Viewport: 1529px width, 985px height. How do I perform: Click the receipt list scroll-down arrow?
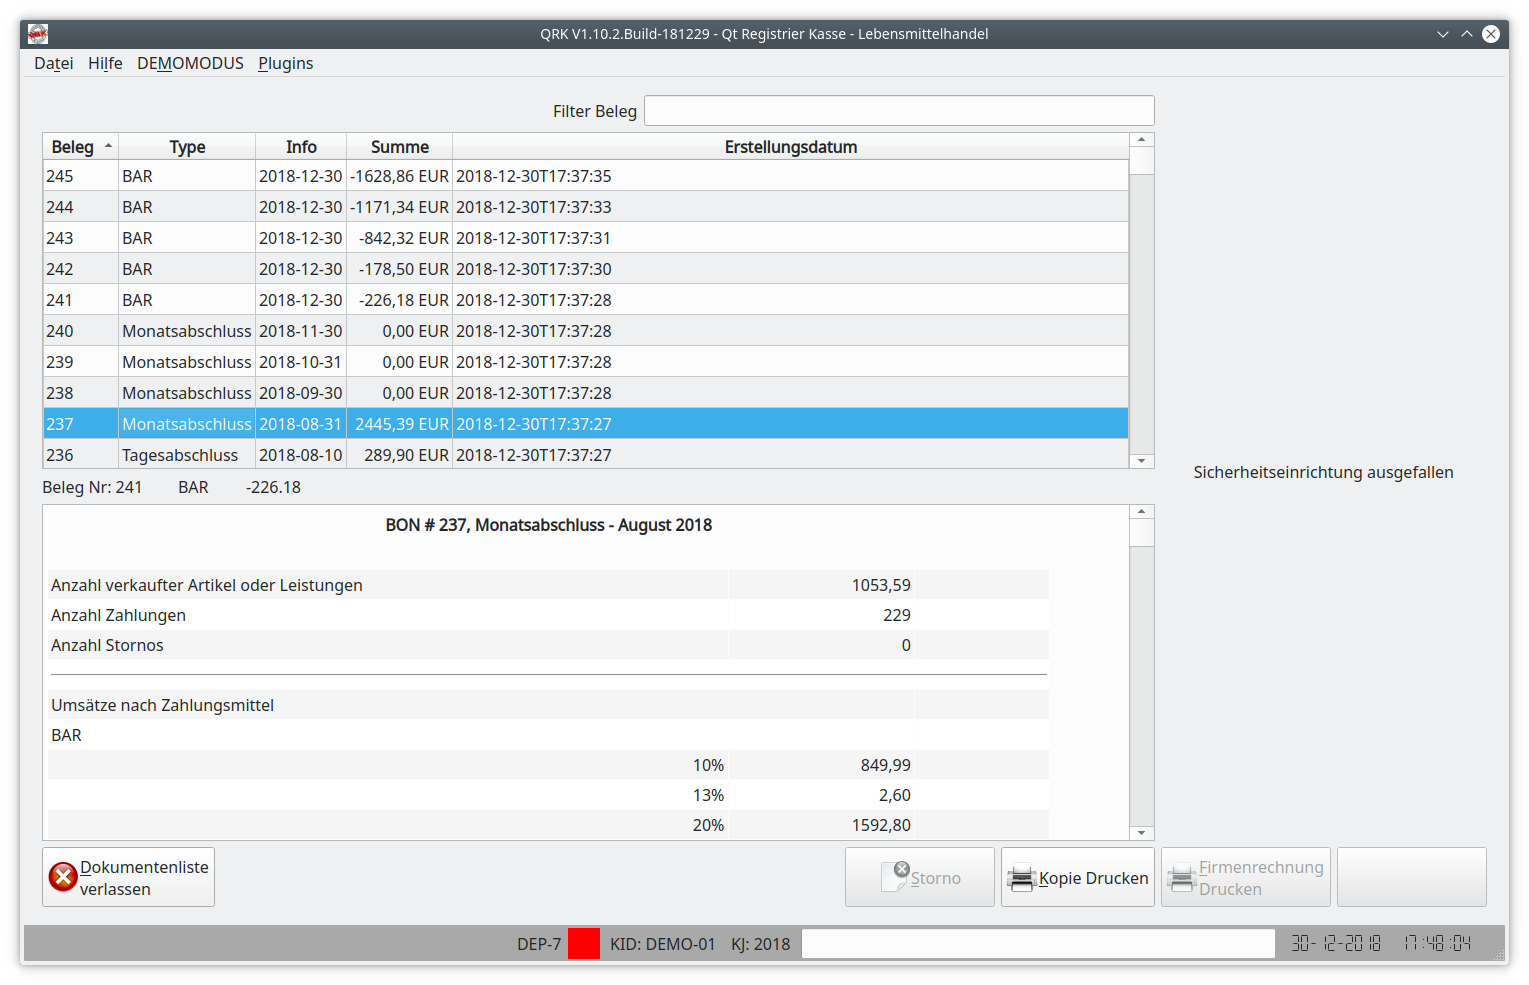pyautogui.click(x=1141, y=461)
